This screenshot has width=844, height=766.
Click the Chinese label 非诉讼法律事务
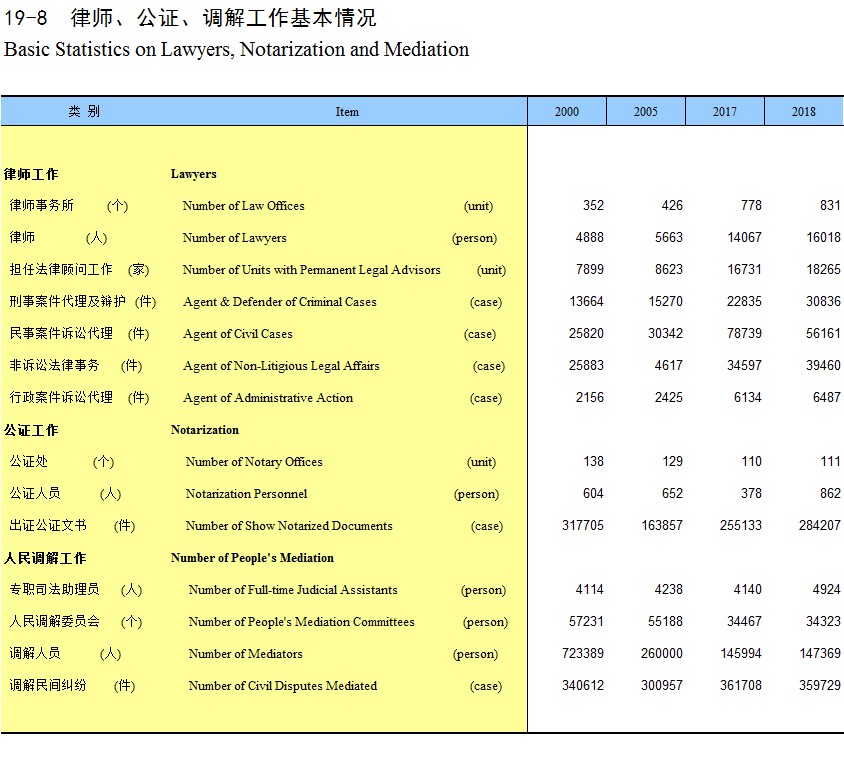click(x=54, y=366)
